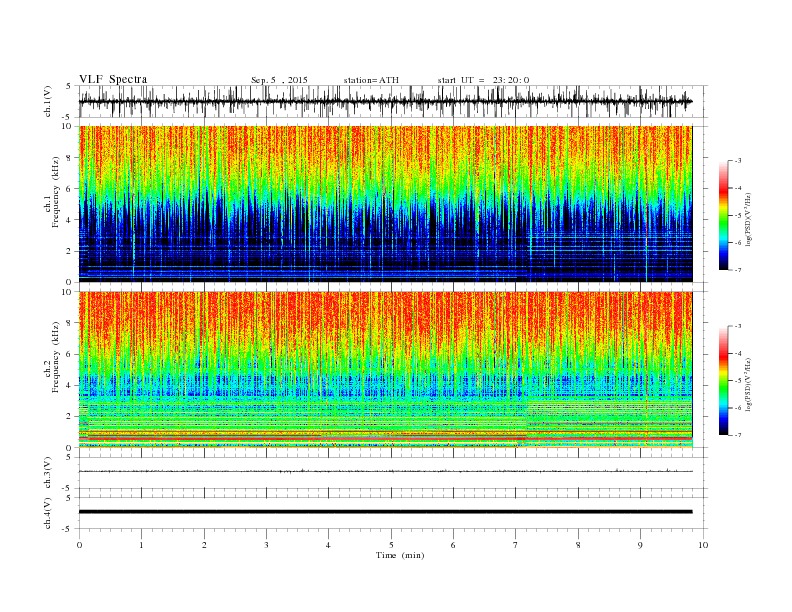The image size is (792, 612).
Task: Click the "station=ATH" header label
Action: (371, 80)
